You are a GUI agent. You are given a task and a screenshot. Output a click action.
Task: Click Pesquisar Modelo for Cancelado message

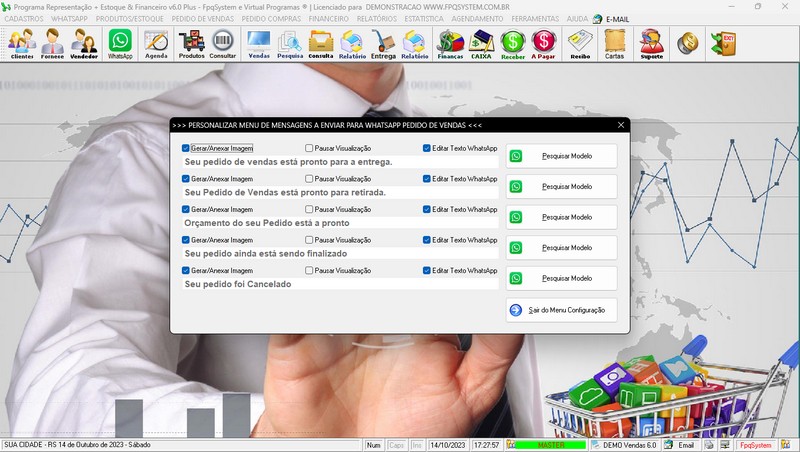tap(562, 279)
